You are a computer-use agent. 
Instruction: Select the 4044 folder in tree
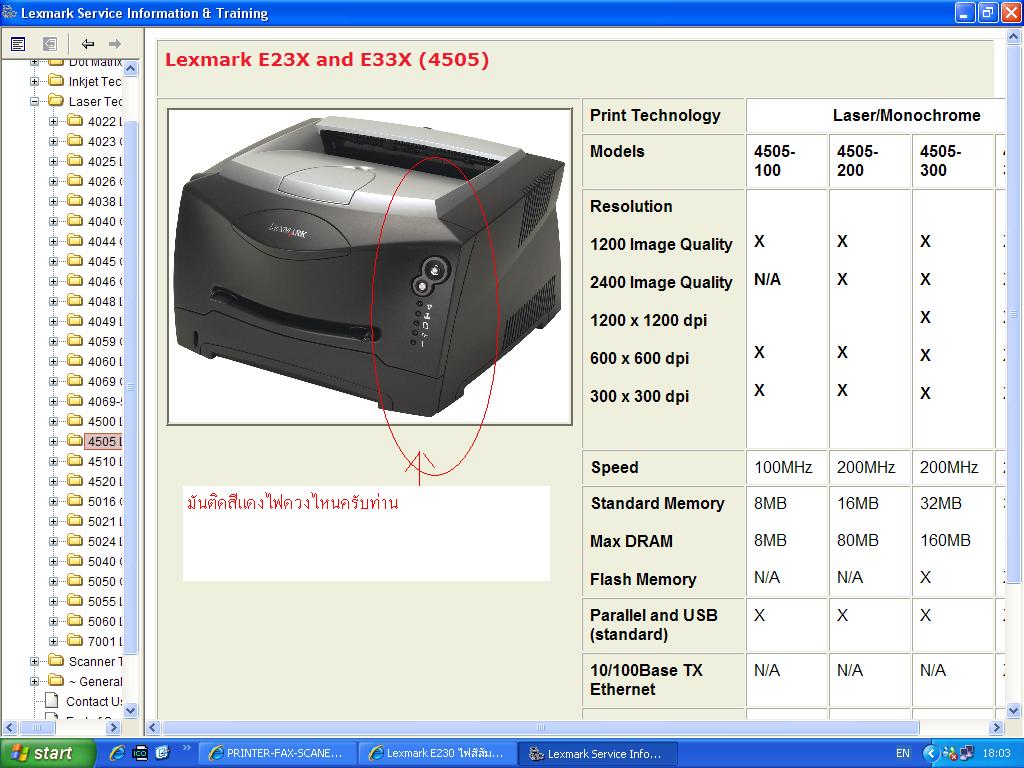click(95, 242)
